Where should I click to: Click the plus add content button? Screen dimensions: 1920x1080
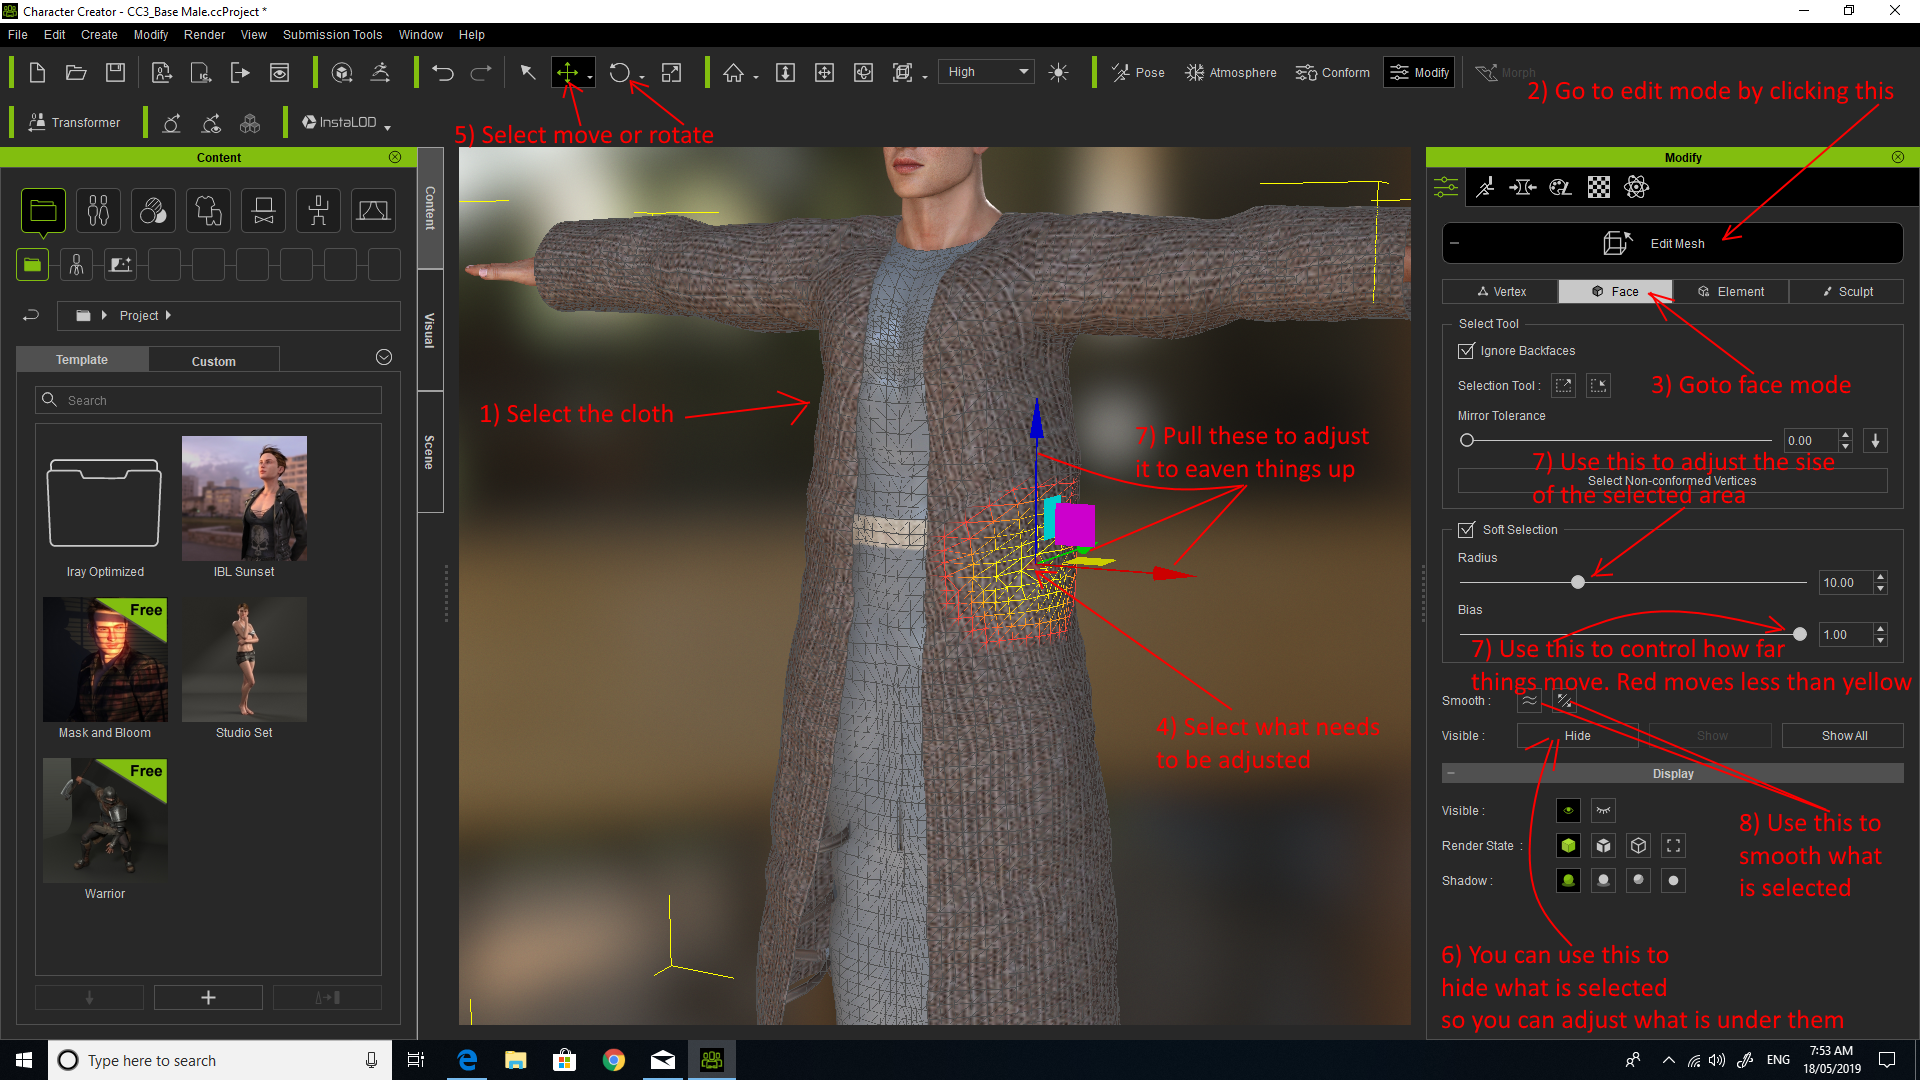tap(208, 998)
